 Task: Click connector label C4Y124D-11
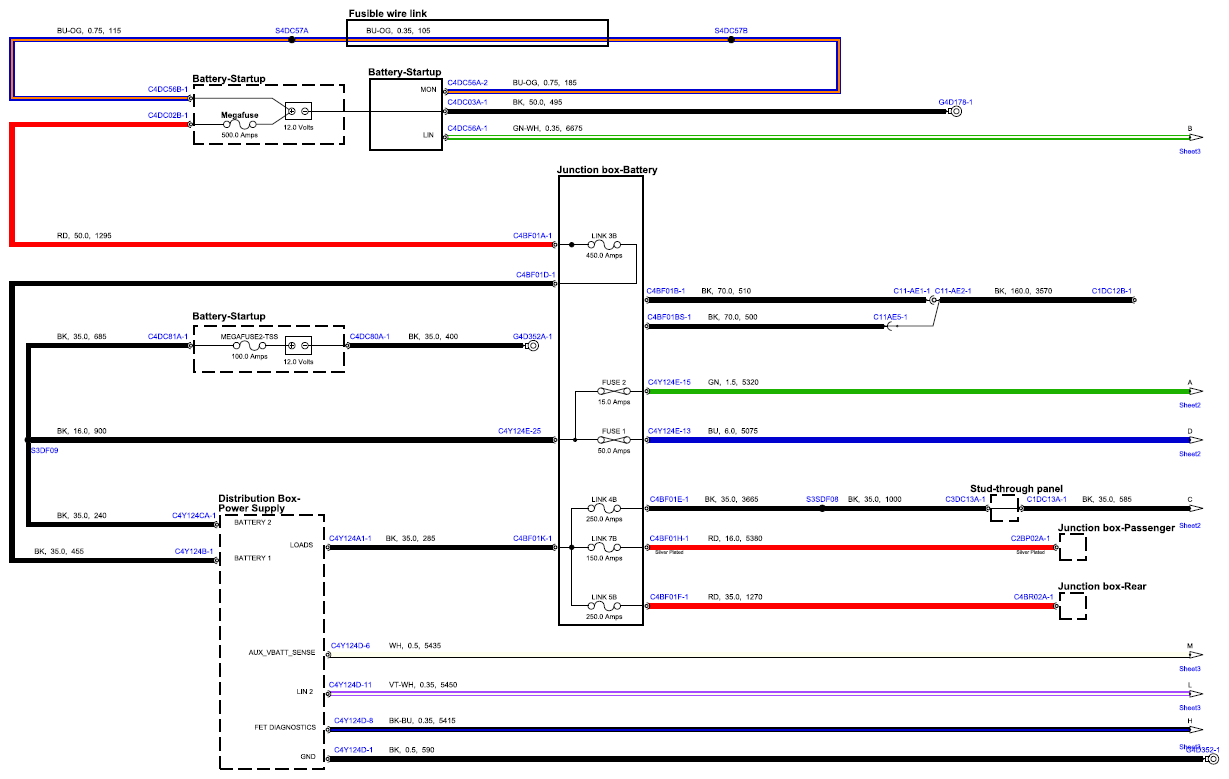351,685
